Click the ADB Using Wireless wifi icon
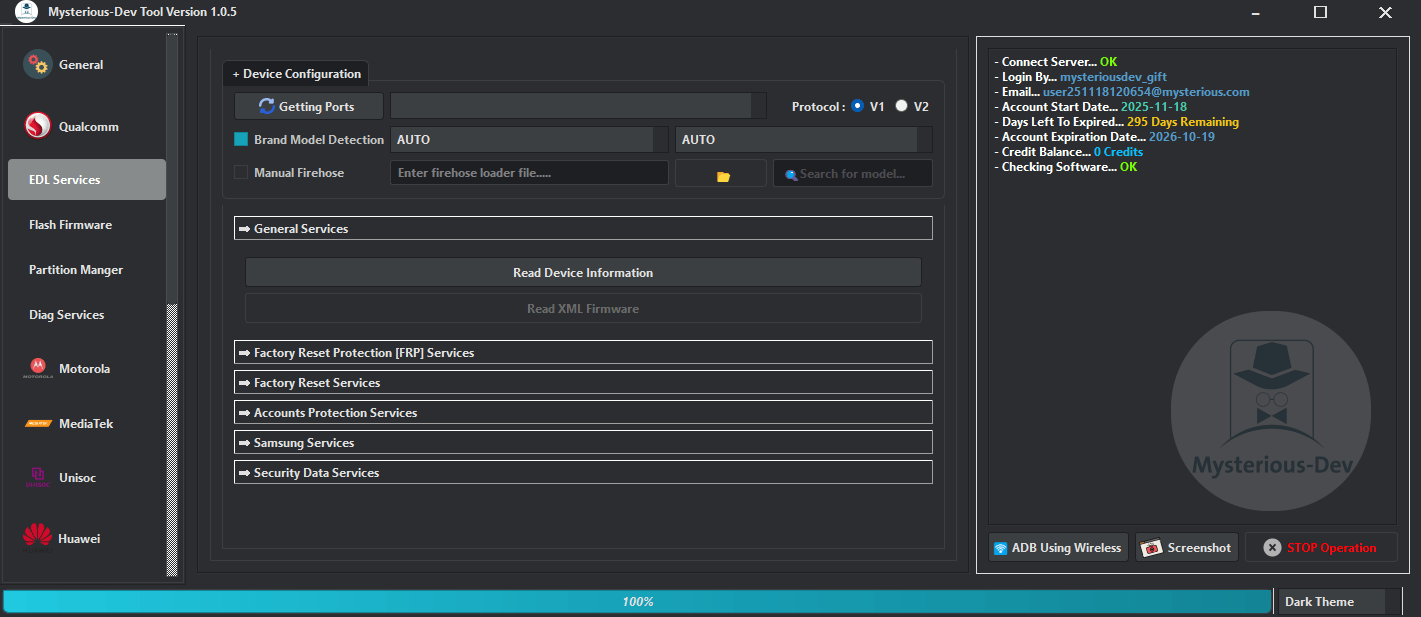This screenshot has height=617, width=1421. coord(1000,546)
